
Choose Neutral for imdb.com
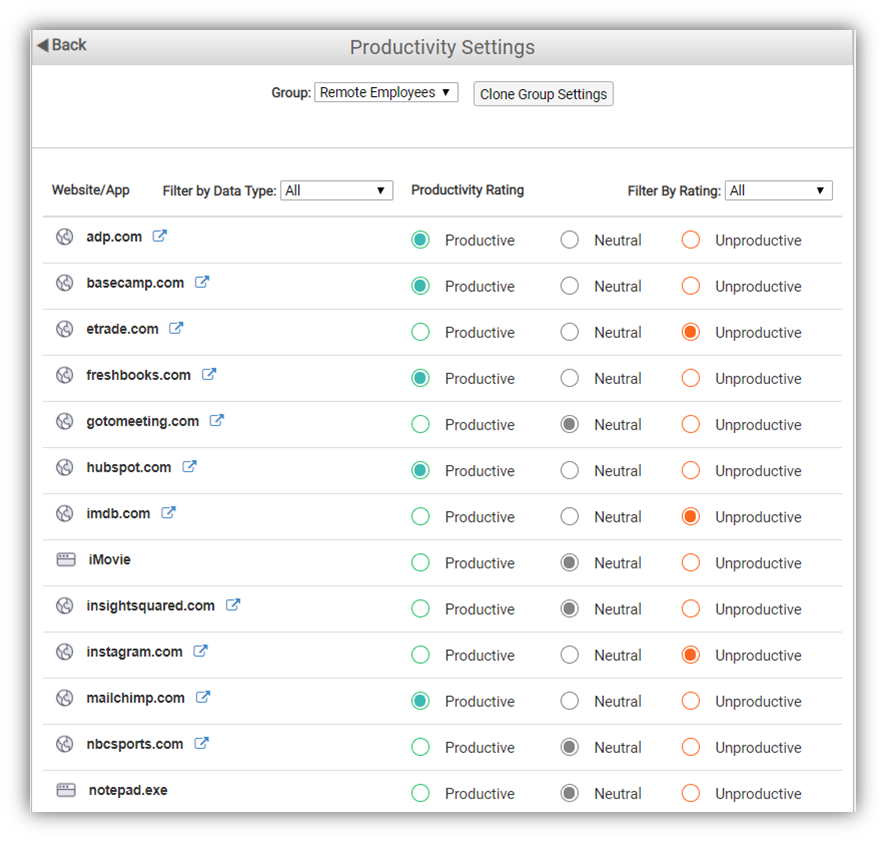click(x=570, y=517)
